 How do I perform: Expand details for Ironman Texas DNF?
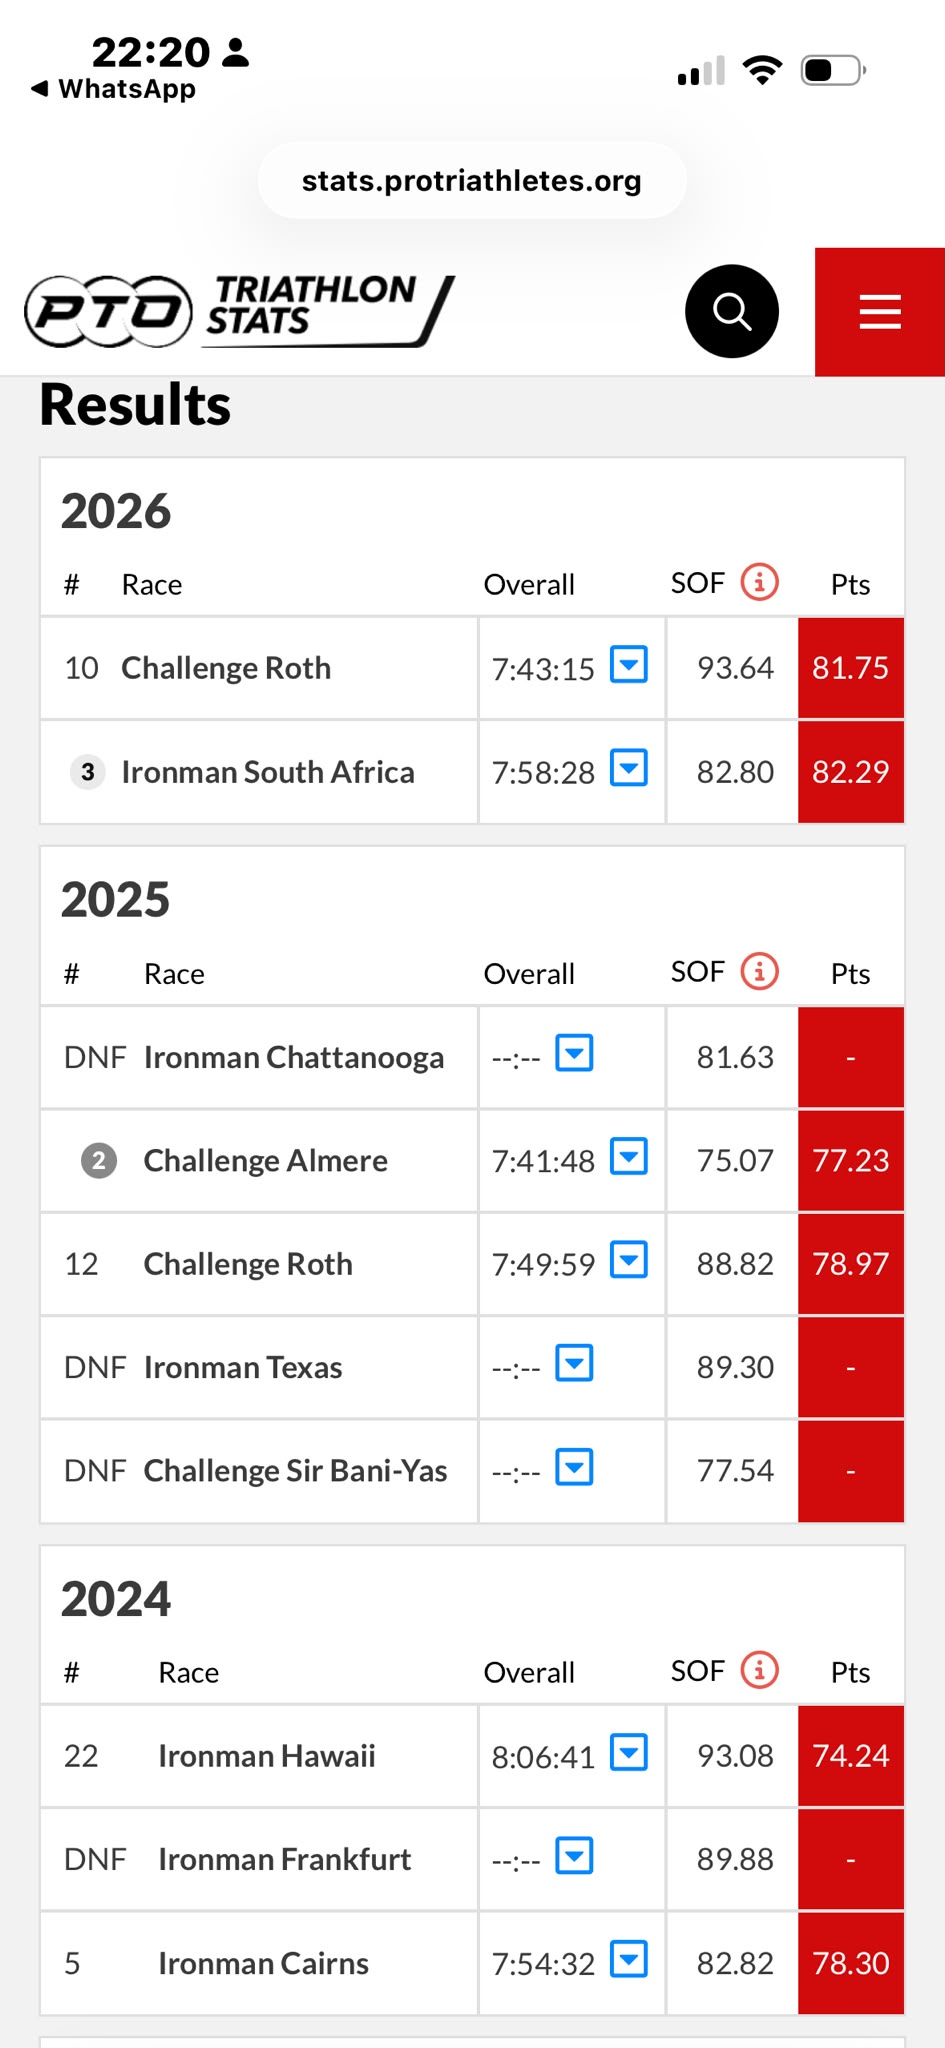tap(575, 1363)
